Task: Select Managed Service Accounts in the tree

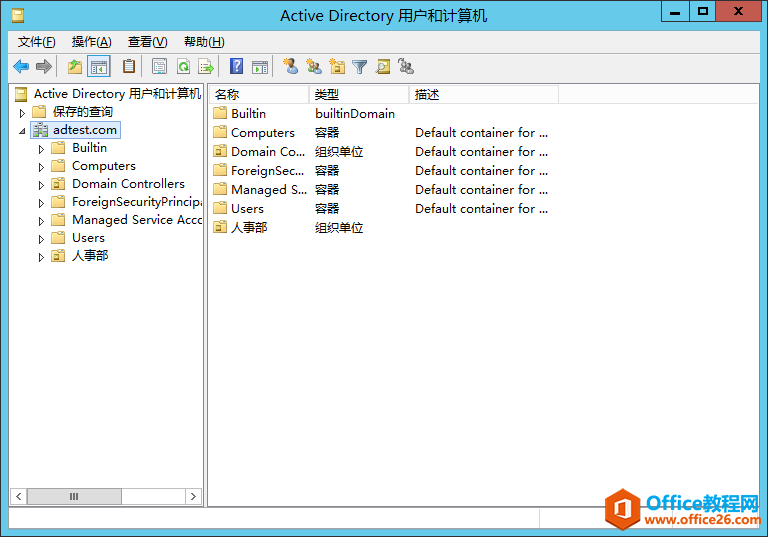Action: (137, 220)
